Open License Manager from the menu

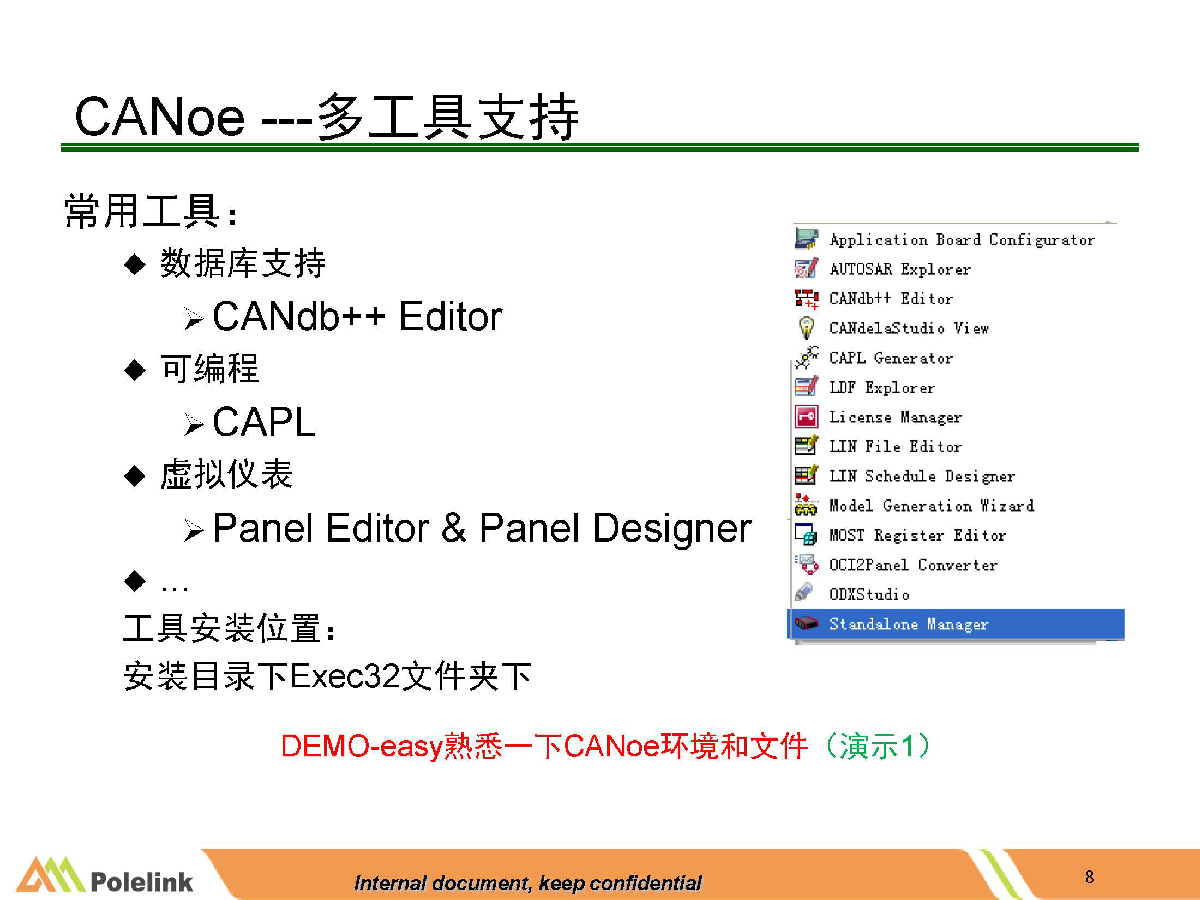point(895,417)
